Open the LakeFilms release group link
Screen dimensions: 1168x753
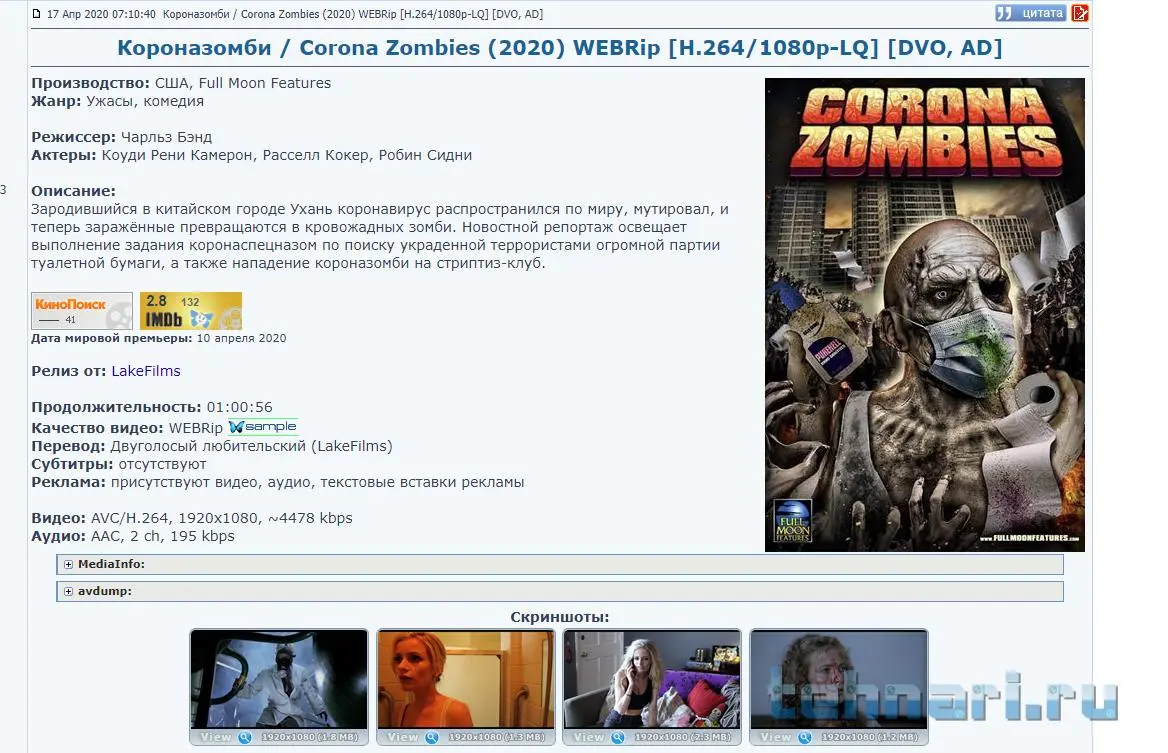pos(146,371)
